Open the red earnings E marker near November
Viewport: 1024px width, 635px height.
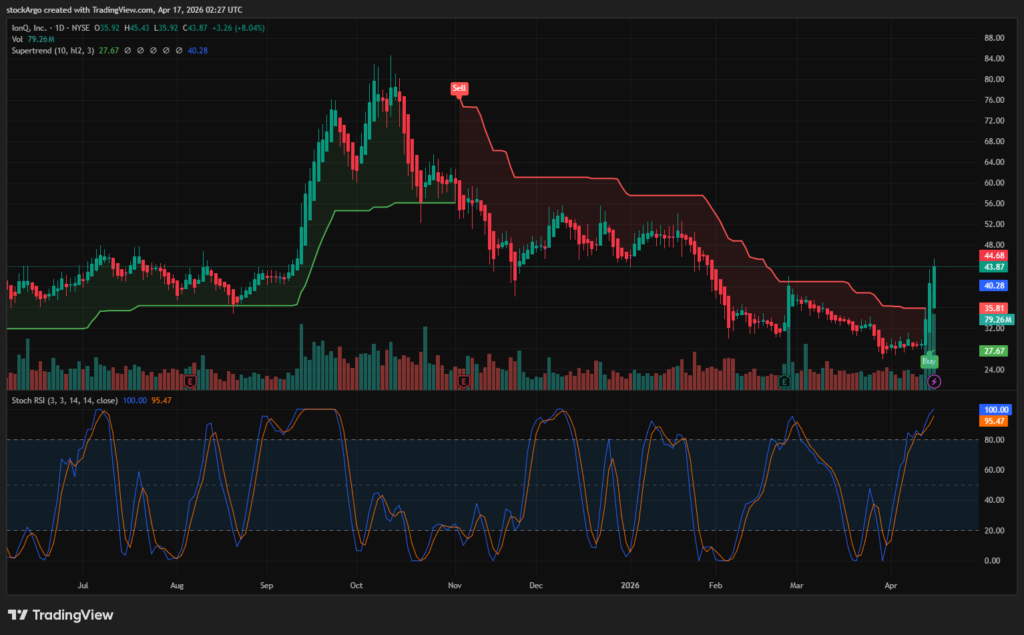(x=463, y=381)
